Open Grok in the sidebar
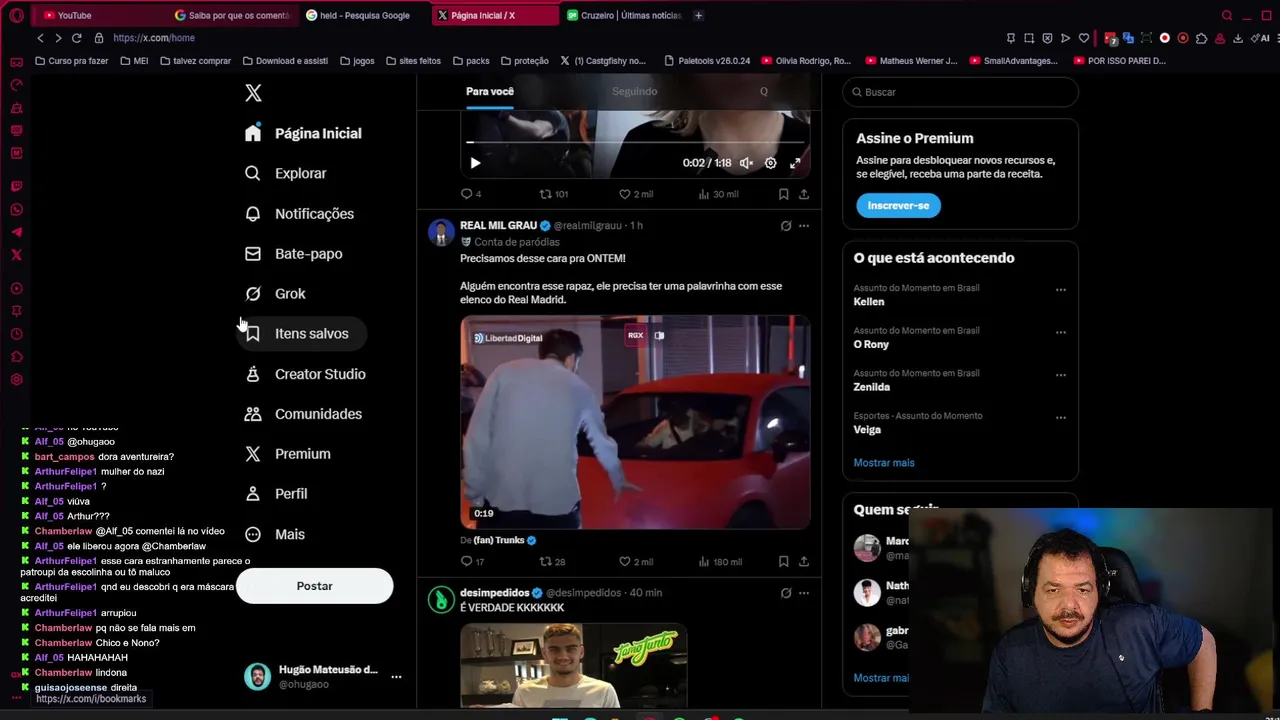 point(276,294)
